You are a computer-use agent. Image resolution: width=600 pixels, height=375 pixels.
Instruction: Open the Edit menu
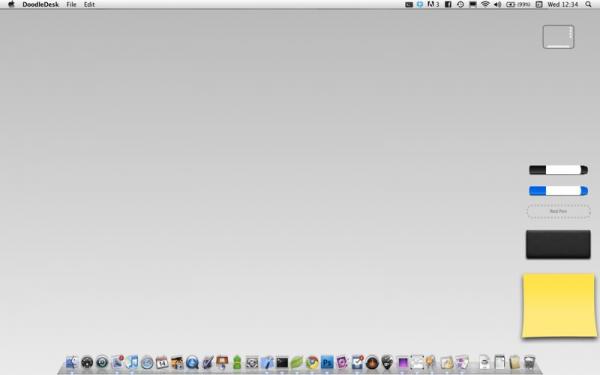[x=89, y=5]
